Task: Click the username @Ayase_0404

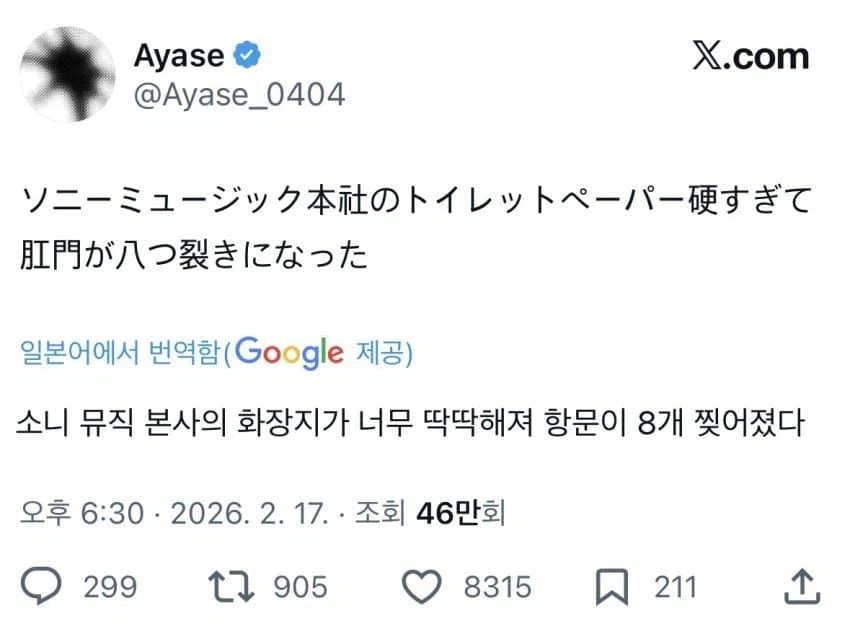Action: (x=241, y=94)
